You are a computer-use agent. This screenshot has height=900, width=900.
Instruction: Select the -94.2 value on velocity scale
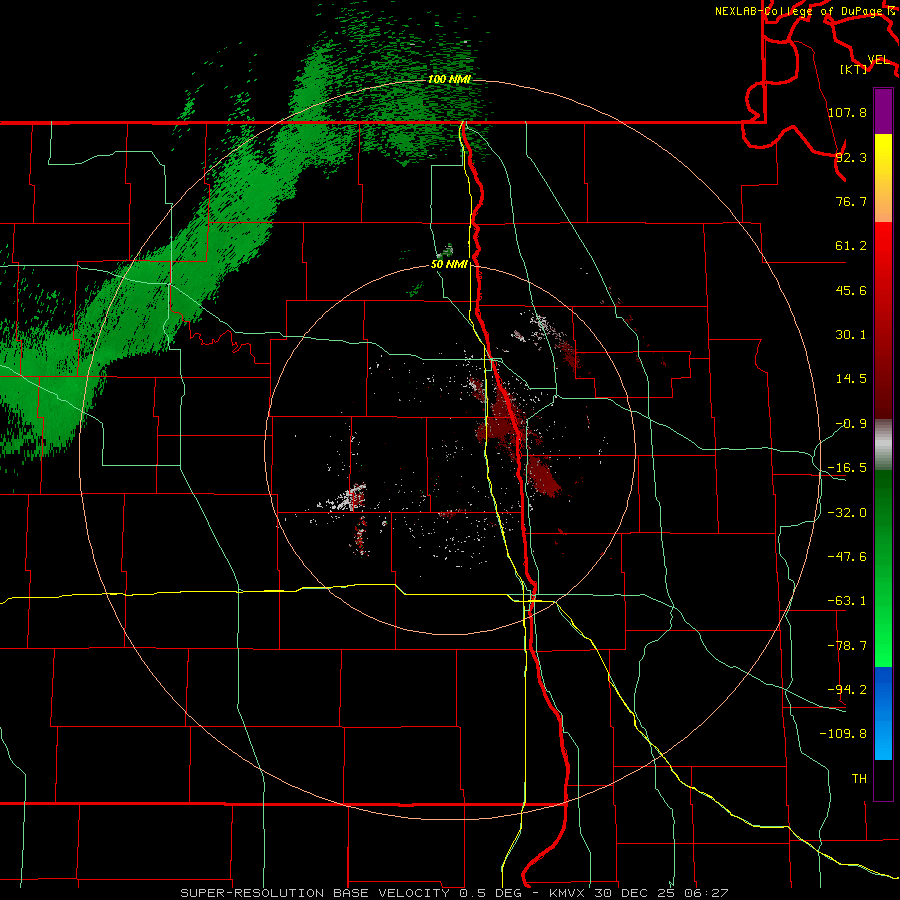coord(847,689)
